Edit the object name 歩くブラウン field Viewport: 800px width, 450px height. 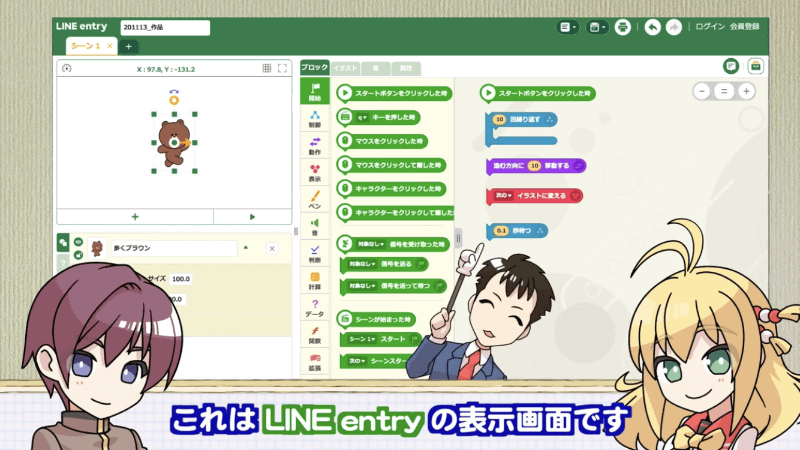(174, 248)
